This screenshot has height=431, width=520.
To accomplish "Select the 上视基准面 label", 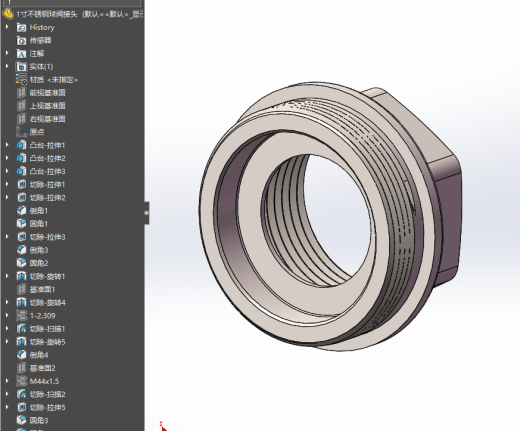I will 48,106.
